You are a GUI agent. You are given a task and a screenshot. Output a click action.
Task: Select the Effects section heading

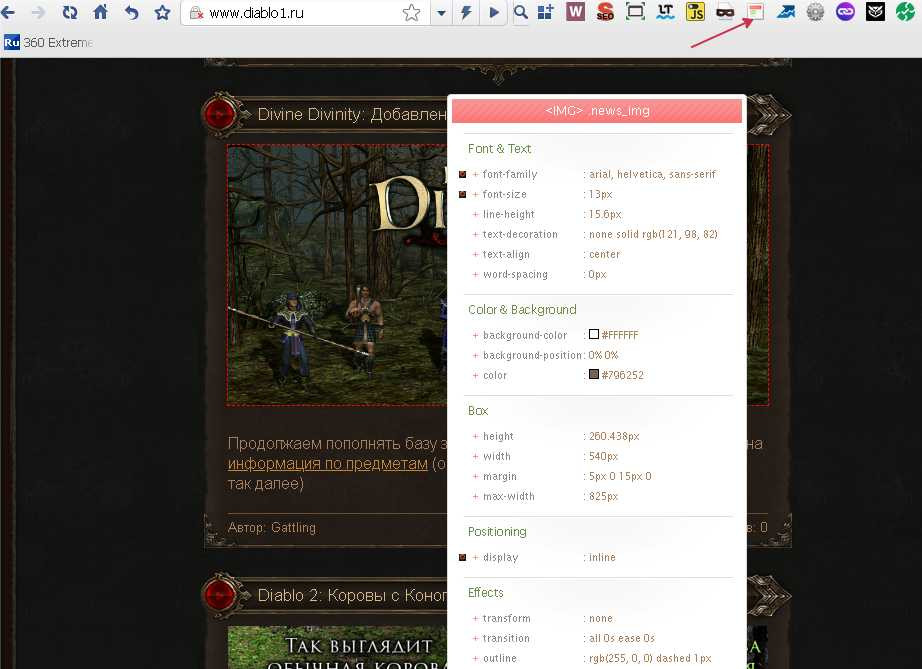pyautogui.click(x=486, y=593)
